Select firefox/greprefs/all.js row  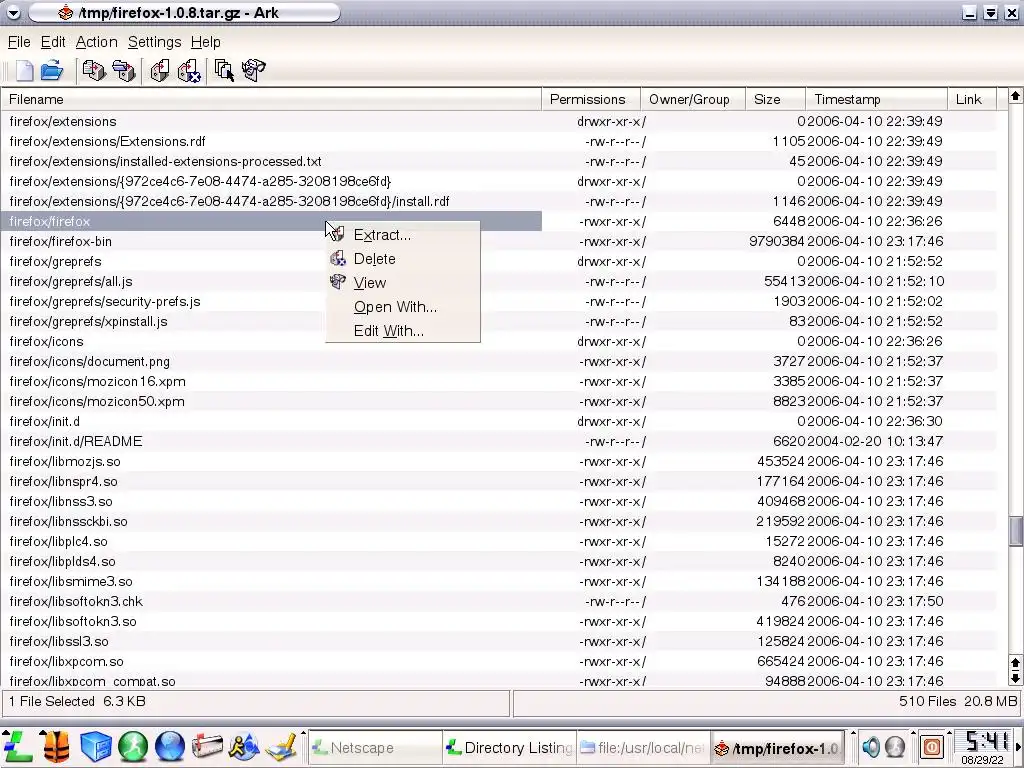[499, 281]
